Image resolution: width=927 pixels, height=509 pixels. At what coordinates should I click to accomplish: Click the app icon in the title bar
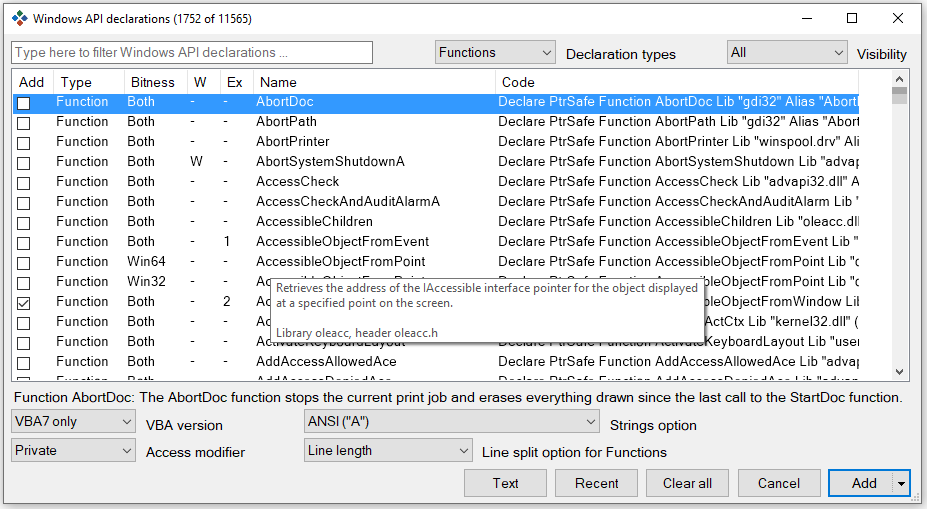coord(20,18)
